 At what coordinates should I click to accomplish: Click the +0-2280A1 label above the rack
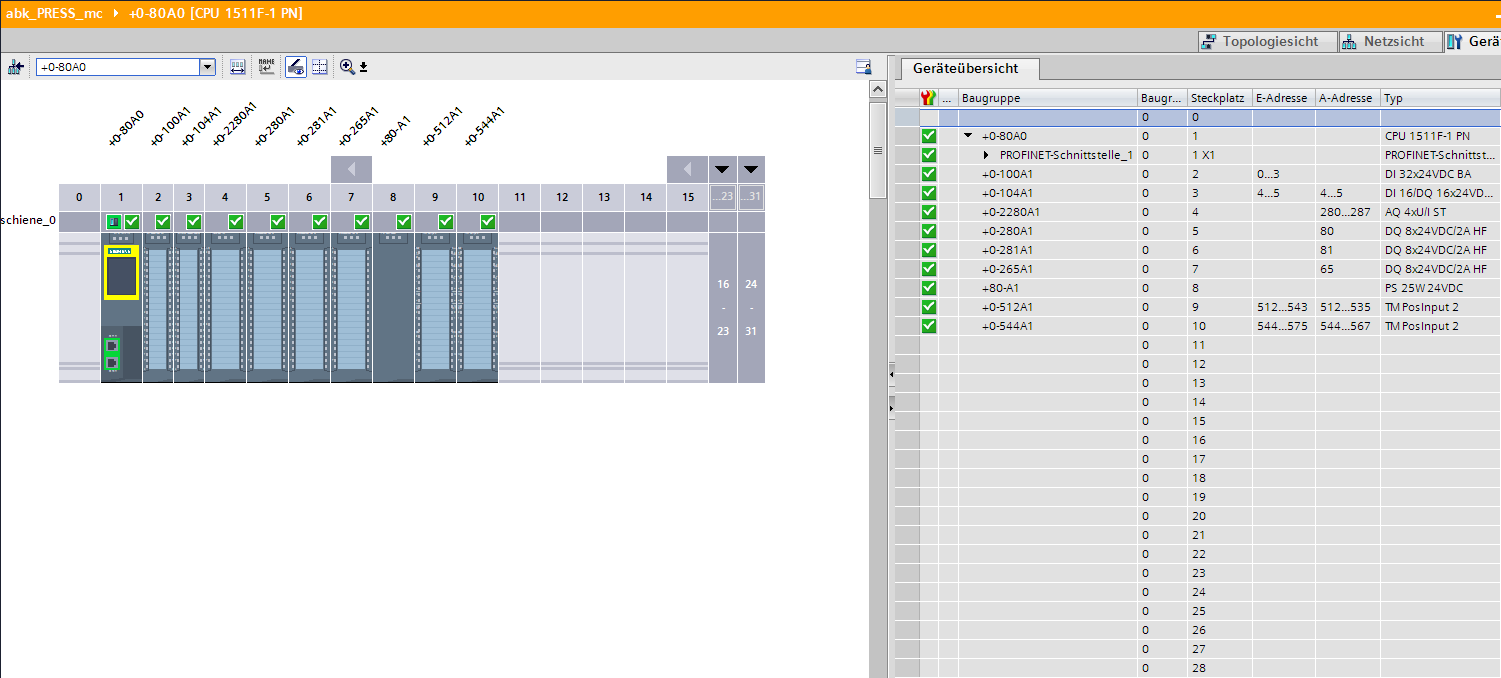234,124
